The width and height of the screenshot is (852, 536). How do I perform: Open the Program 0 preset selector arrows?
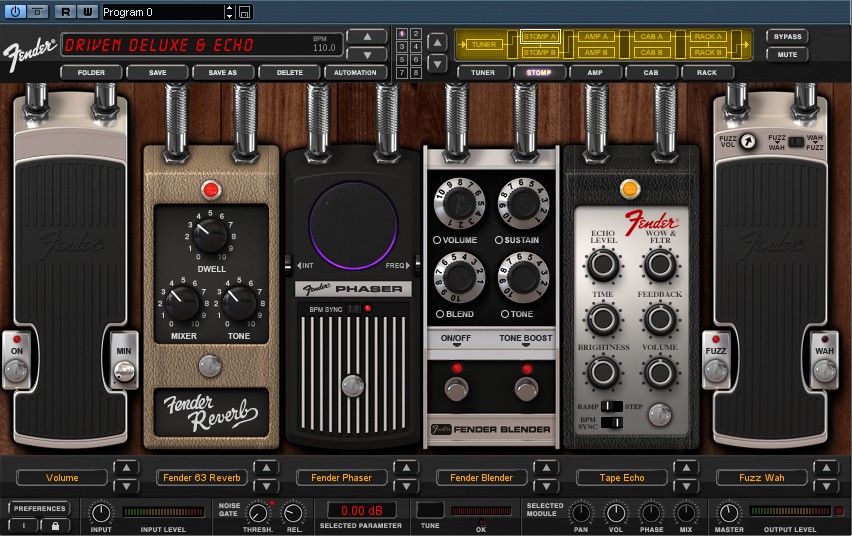point(229,12)
